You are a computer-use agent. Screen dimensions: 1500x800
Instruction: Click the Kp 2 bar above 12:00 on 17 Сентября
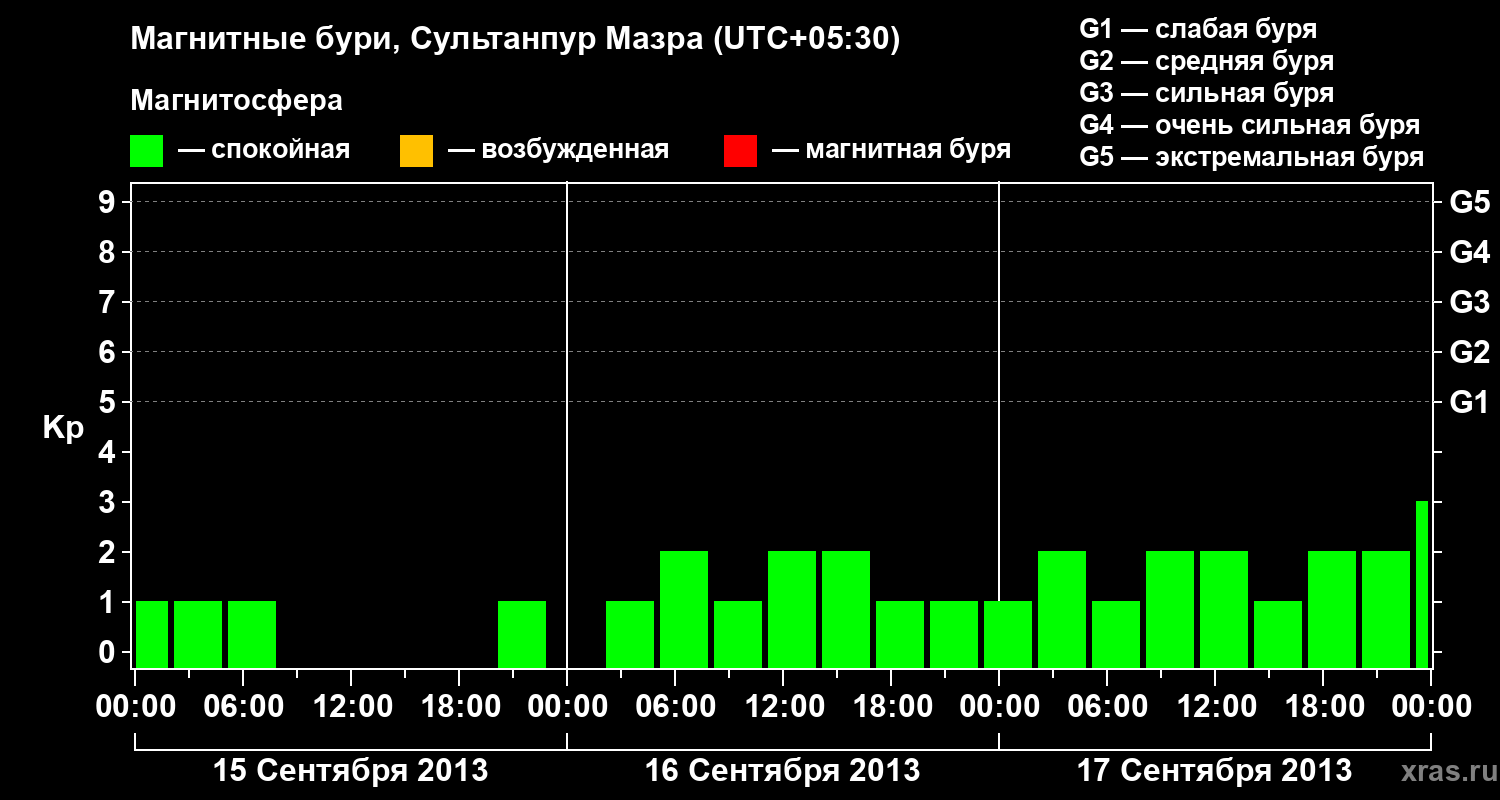tap(1224, 609)
